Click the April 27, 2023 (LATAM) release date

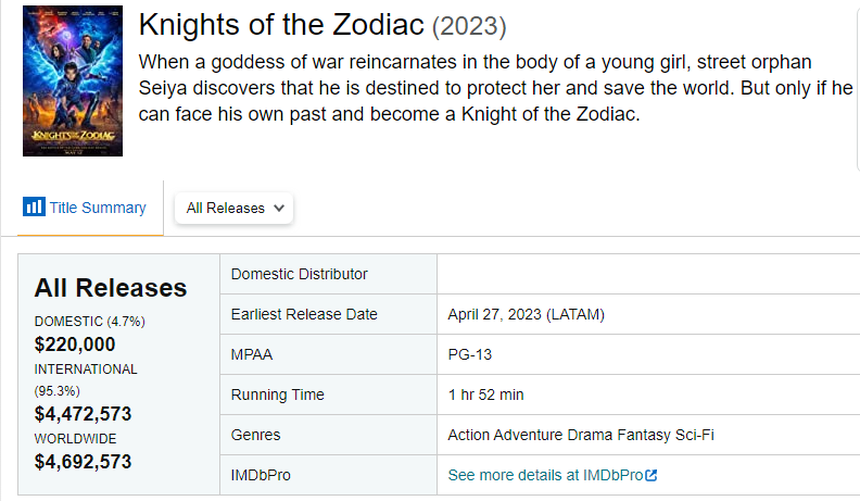(x=526, y=314)
